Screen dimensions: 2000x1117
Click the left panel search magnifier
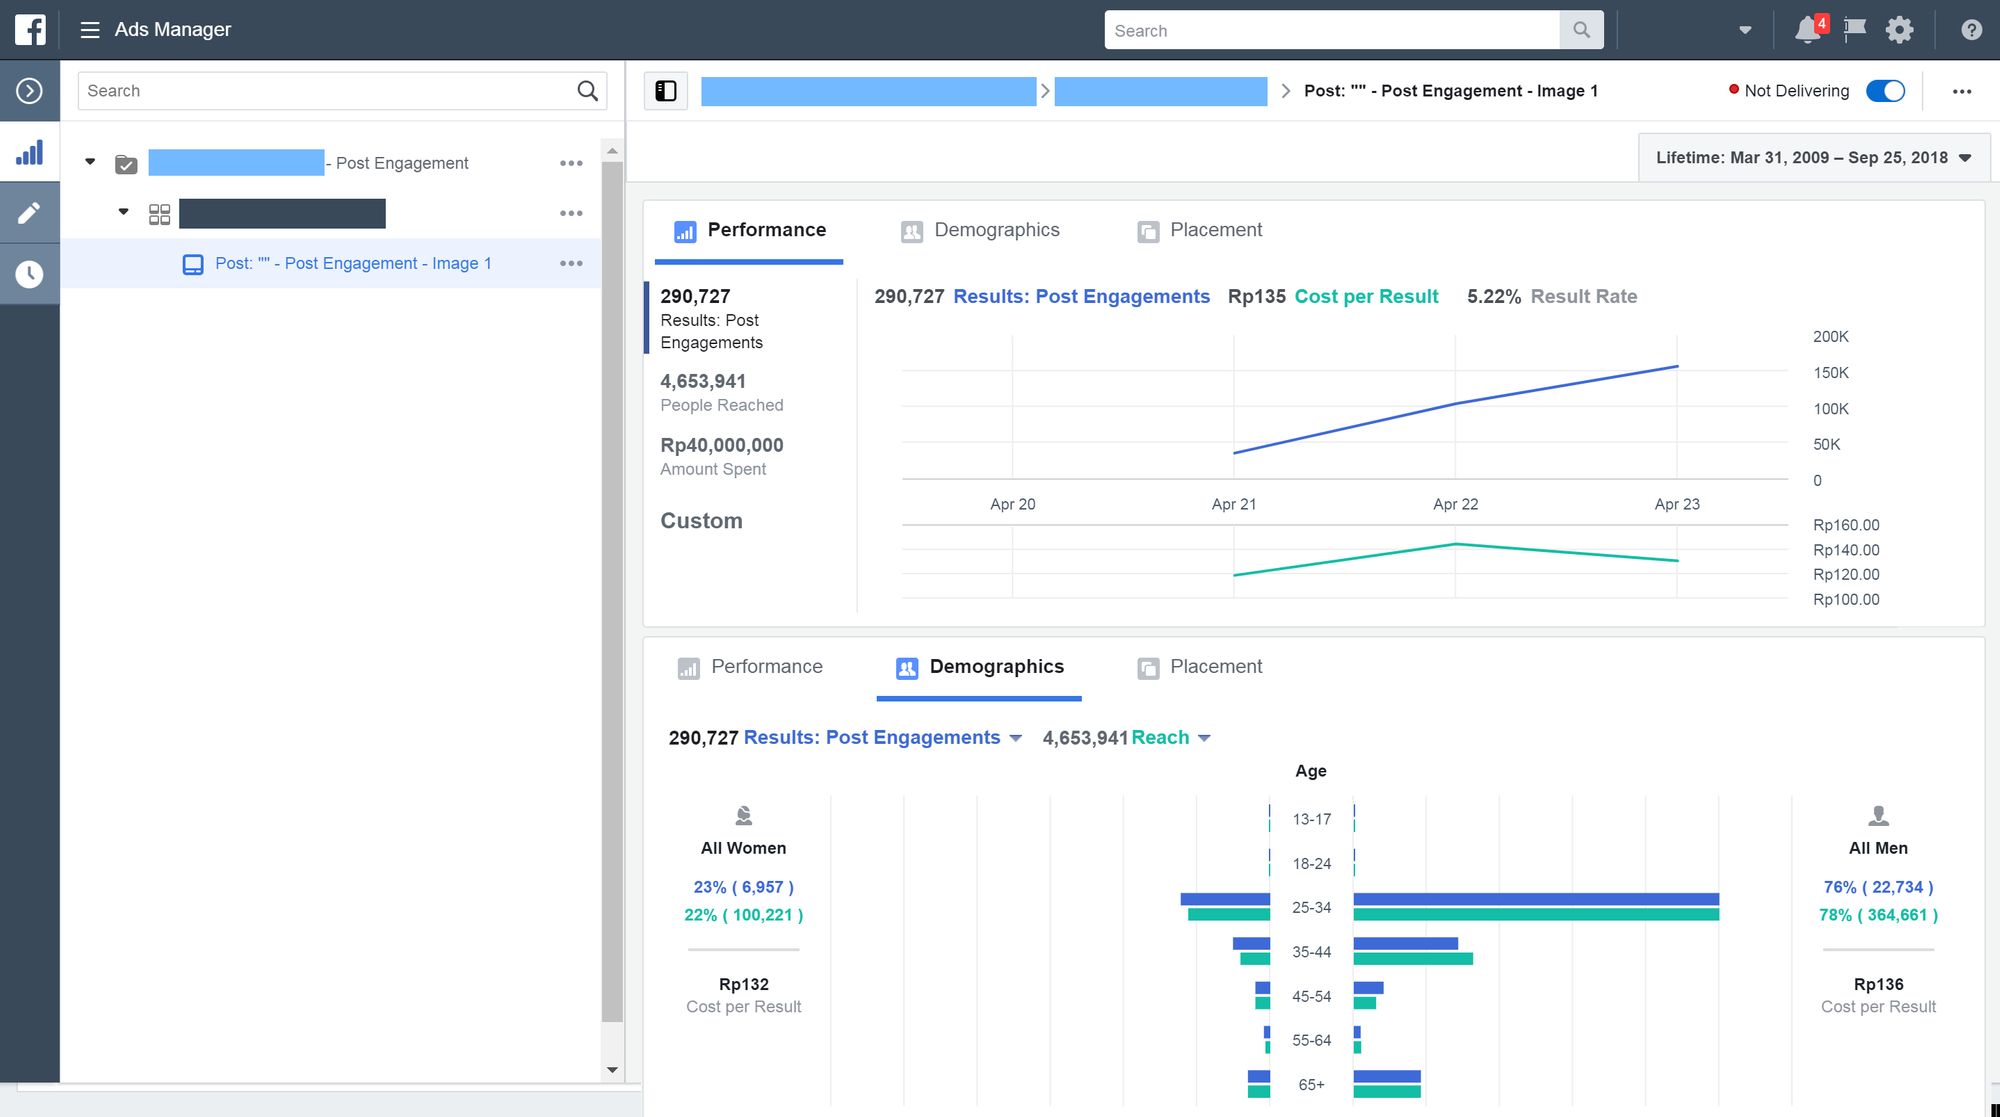pos(588,91)
